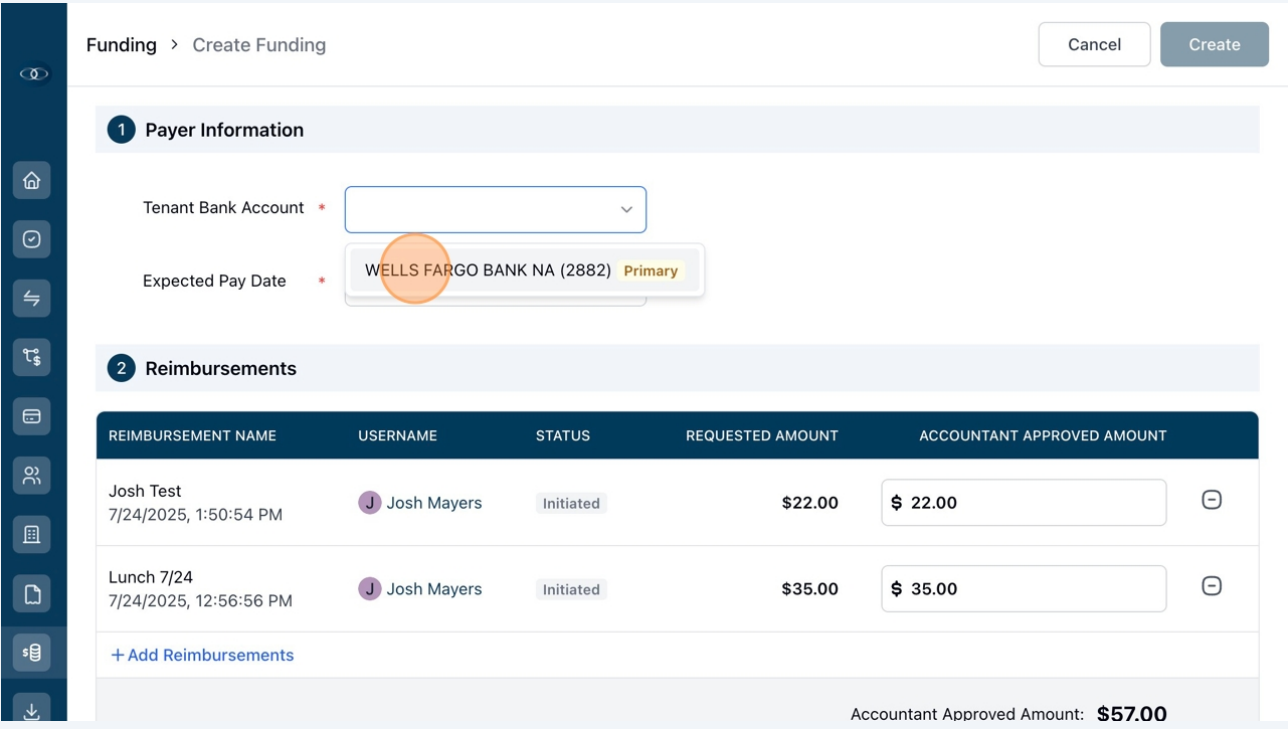Screen dimensions: 1288x729
Task: Open the download sidebar icon
Action: 32,708
